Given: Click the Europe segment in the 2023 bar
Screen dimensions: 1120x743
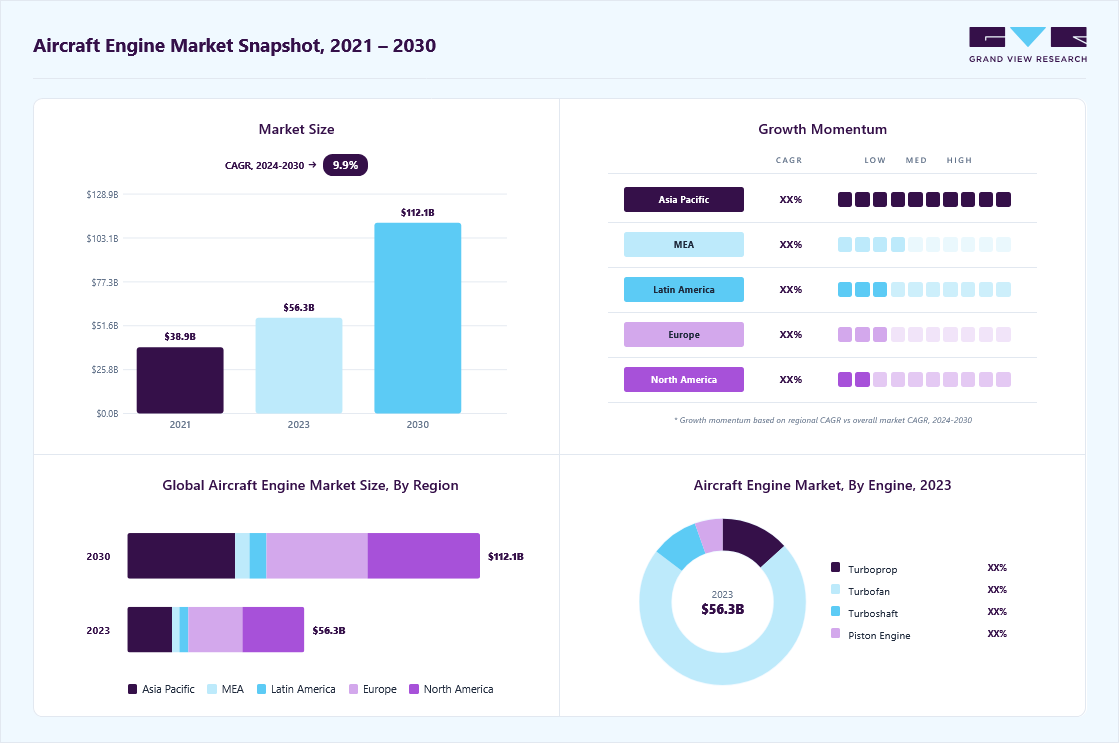Looking at the screenshot, I should [x=216, y=629].
